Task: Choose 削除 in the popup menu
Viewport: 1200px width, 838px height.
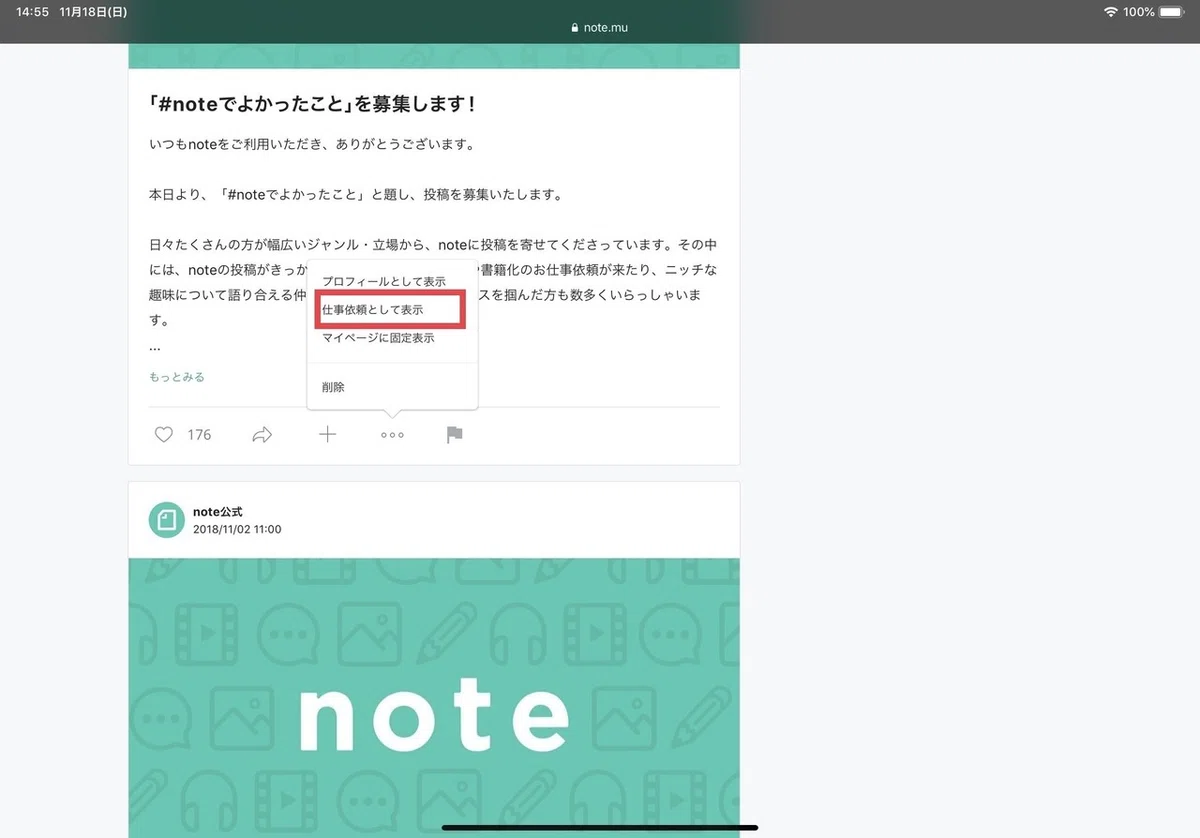Action: [x=333, y=387]
